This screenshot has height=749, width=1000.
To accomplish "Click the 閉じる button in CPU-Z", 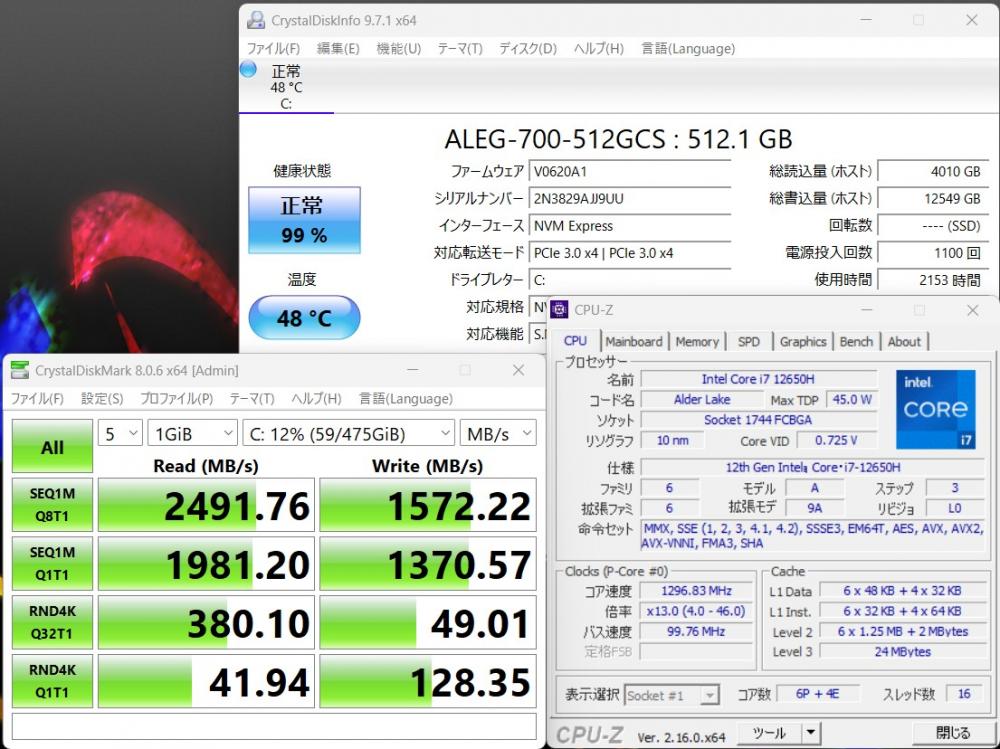I will [x=953, y=732].
